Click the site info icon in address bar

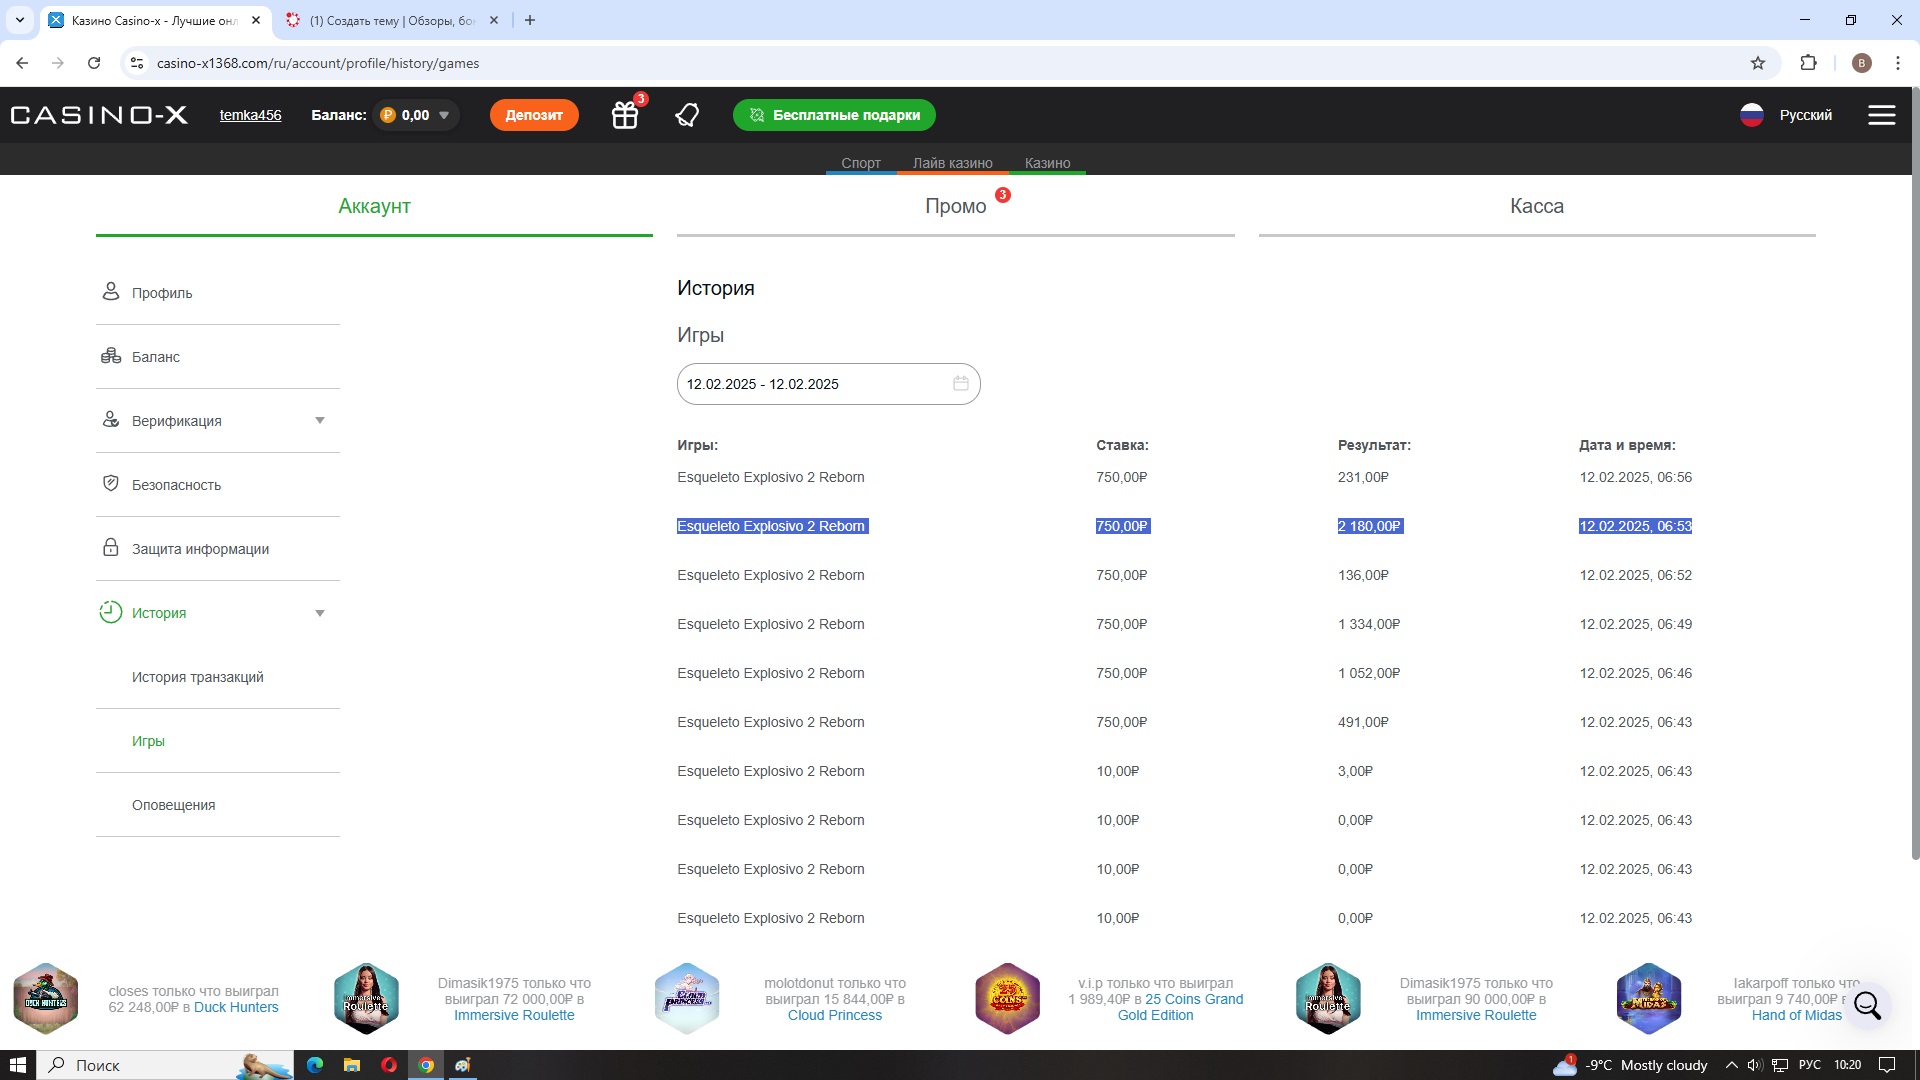click(137, 63)
